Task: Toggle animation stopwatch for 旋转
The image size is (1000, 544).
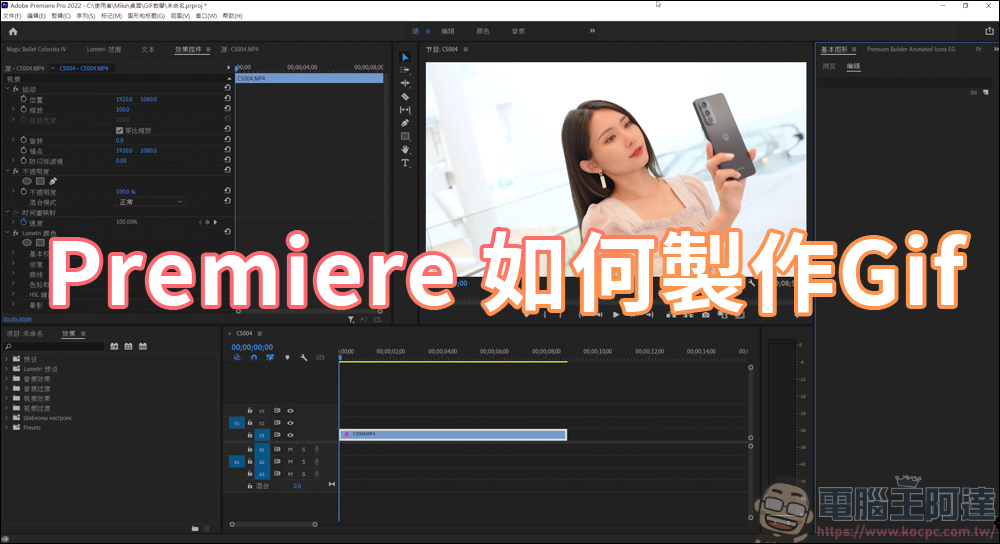Action: [24, 140]
